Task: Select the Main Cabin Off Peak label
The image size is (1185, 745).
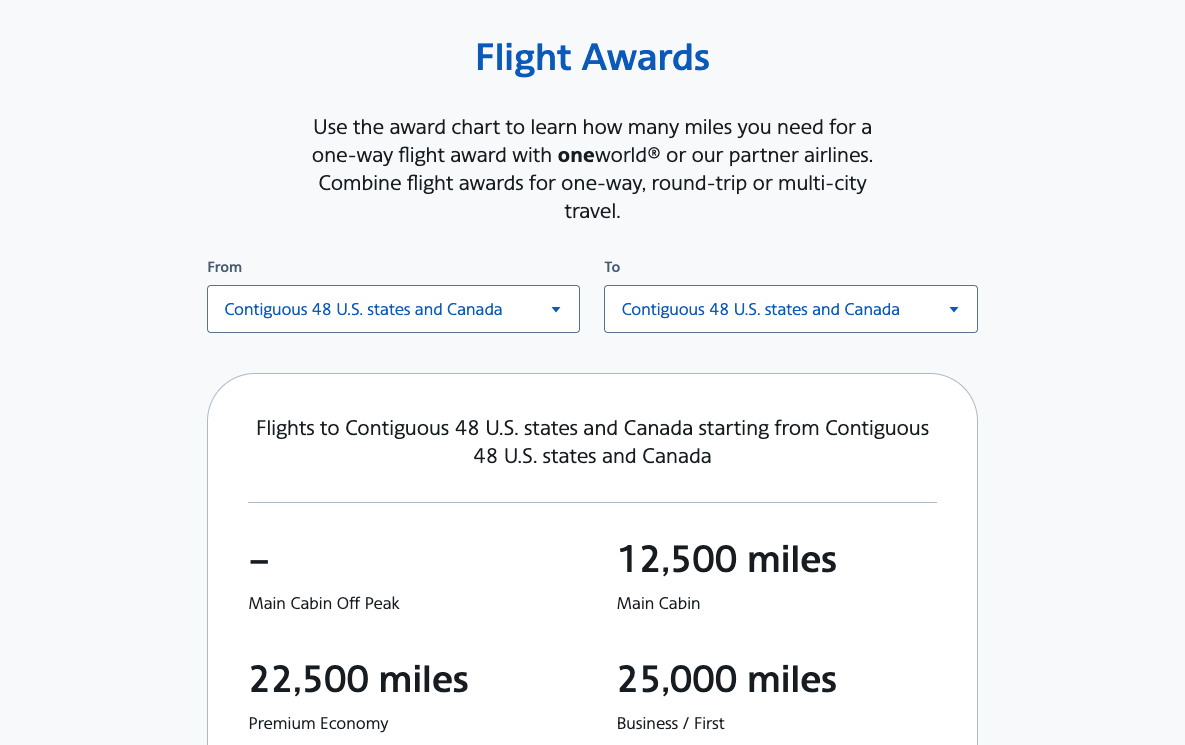Action: (323, 603)
